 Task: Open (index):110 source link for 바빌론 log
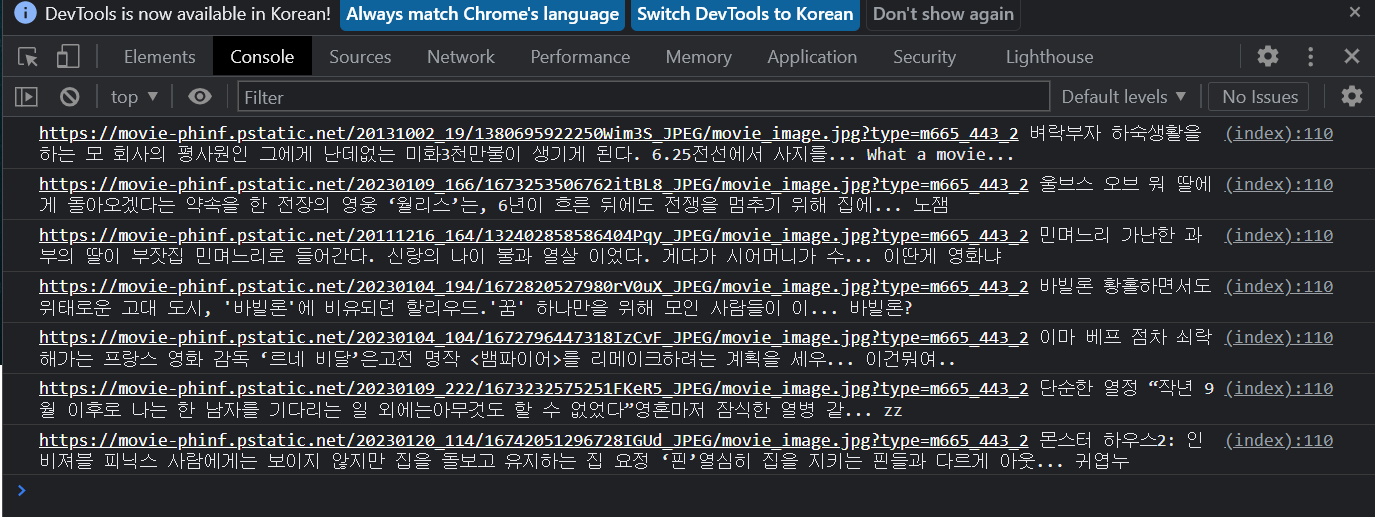point(1279,286)
